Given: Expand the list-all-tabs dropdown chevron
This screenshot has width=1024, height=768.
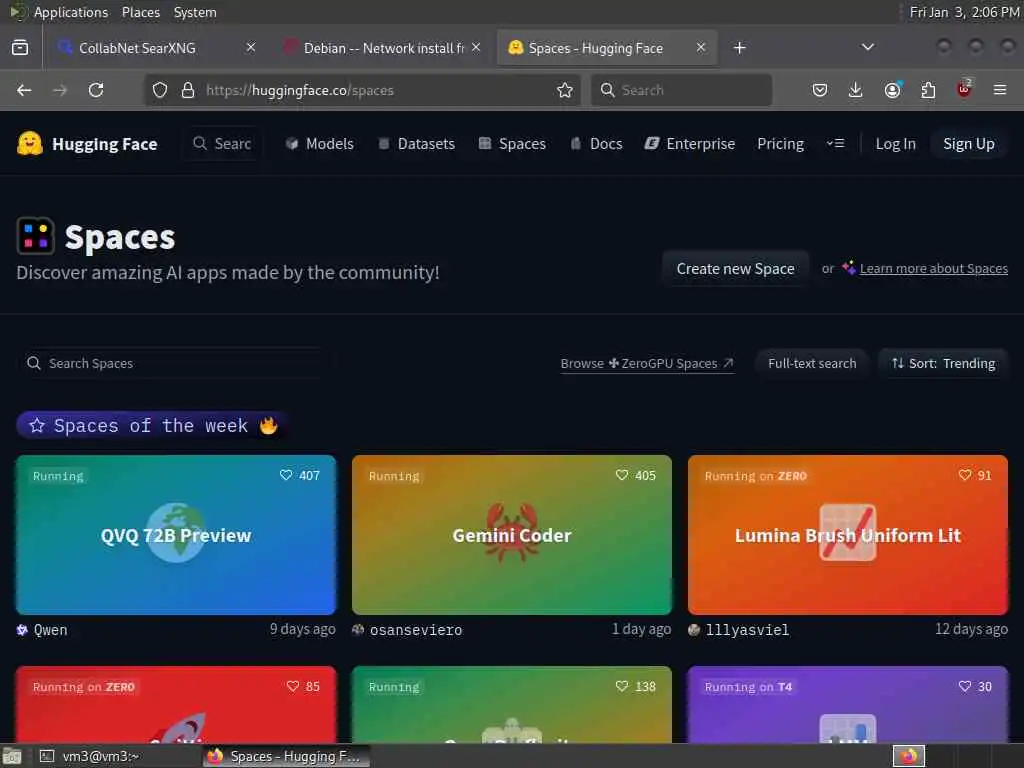Looking at the screenshot, I should coord(867,47).
